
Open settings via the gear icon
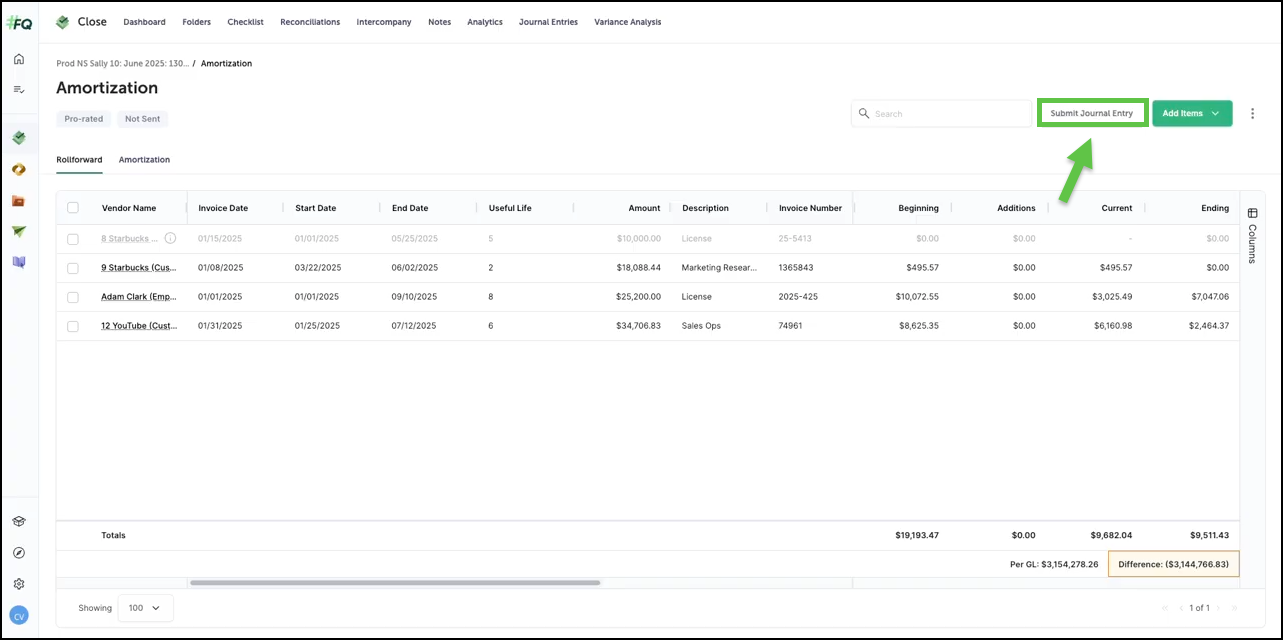[19, 584]
